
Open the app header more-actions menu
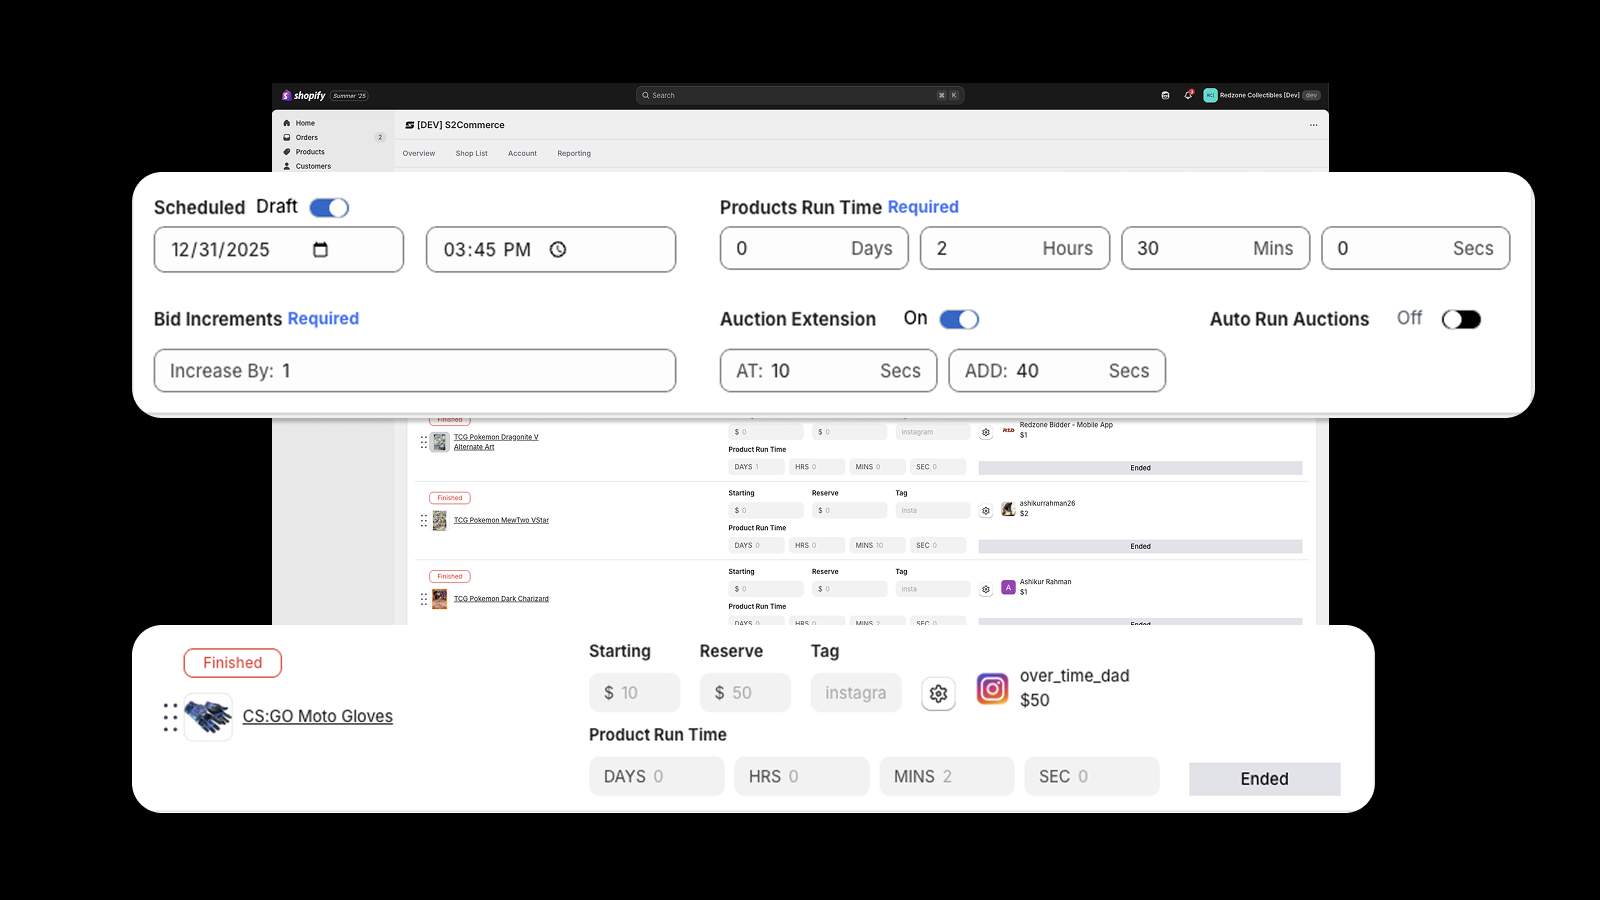point(1314,124)
